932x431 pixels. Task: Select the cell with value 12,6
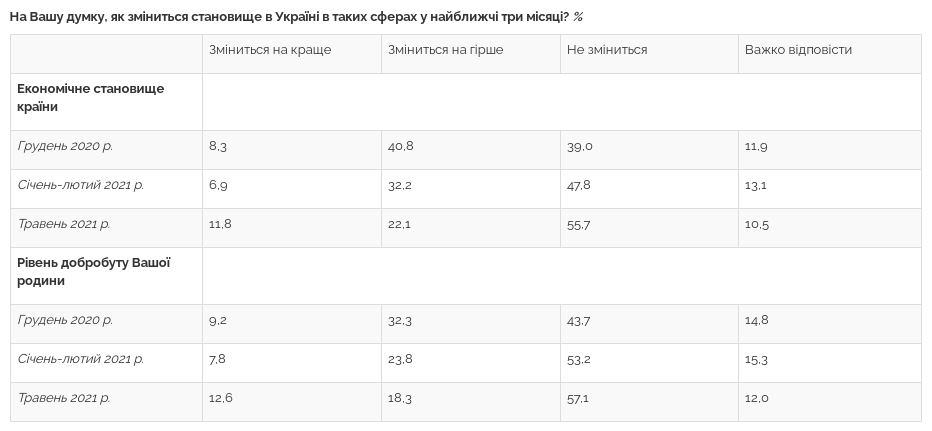pos(220,398)
